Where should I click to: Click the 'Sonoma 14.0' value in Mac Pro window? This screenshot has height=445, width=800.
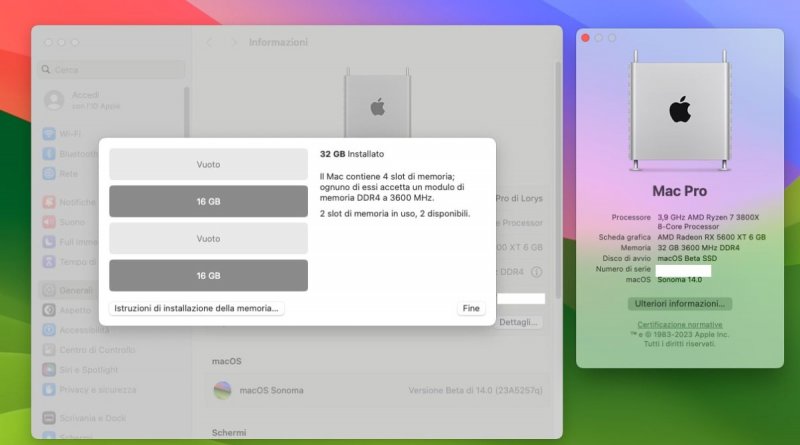680,280
